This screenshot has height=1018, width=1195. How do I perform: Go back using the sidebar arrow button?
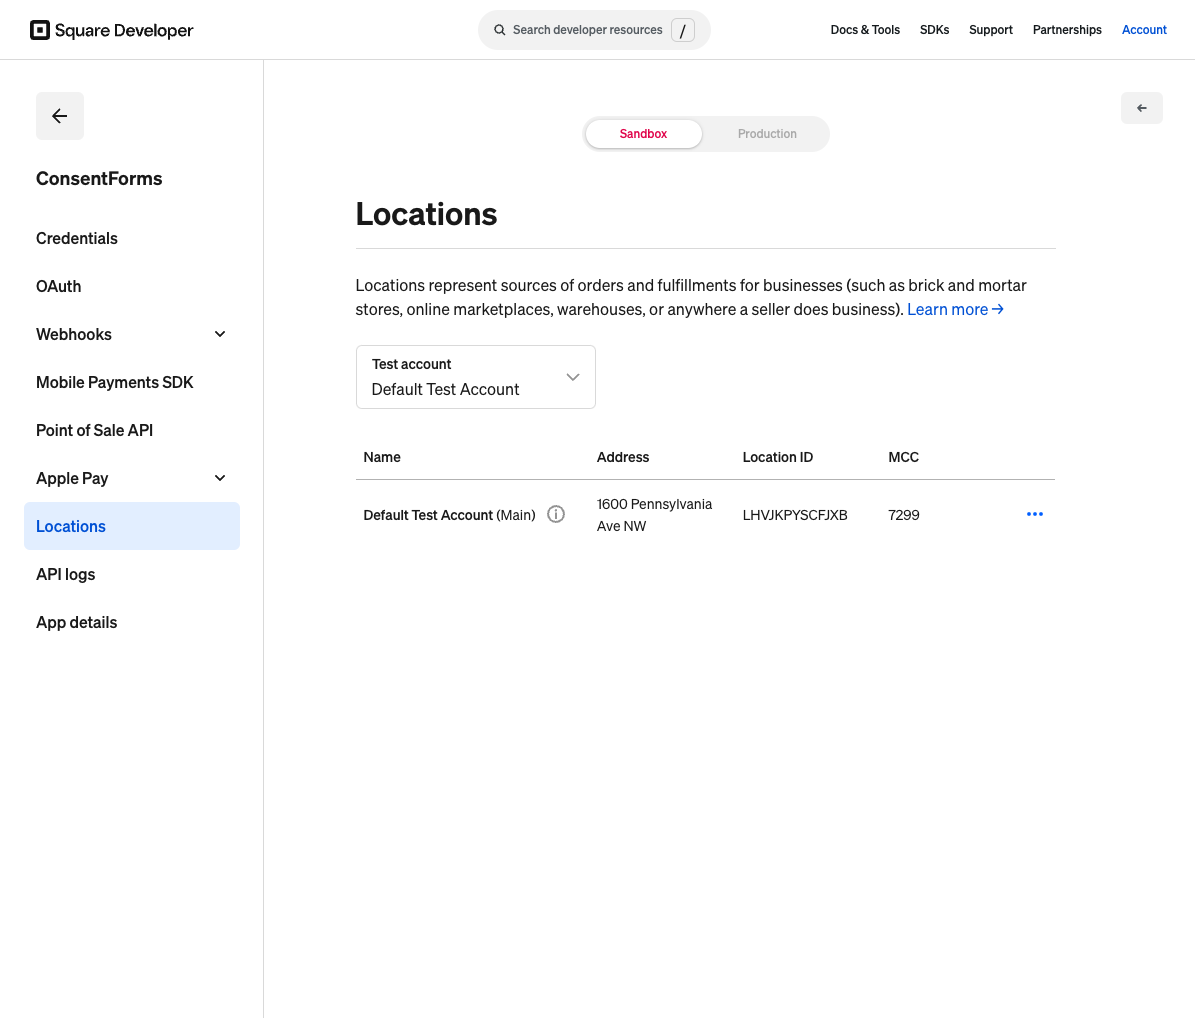pyautogui.click(x=59, y=116)
